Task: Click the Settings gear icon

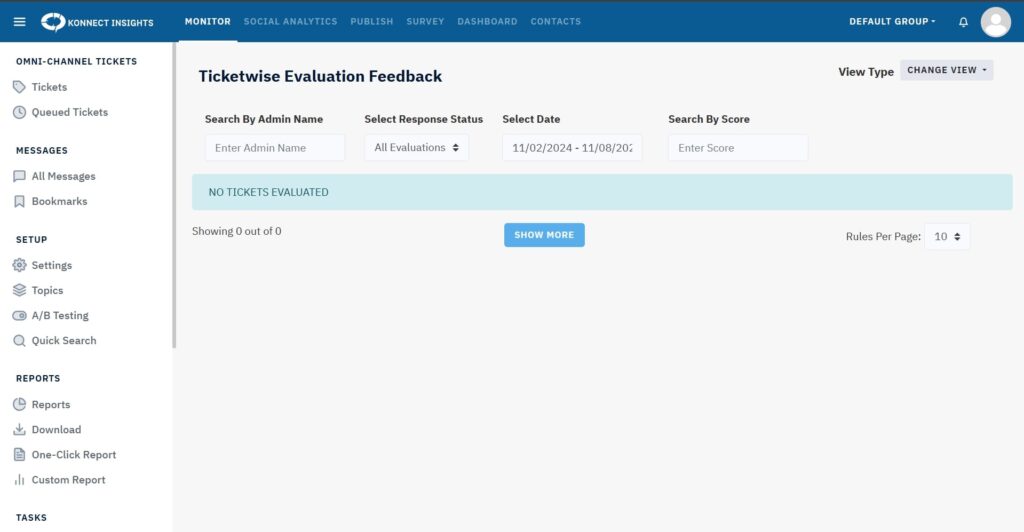Action: [19, 265]
